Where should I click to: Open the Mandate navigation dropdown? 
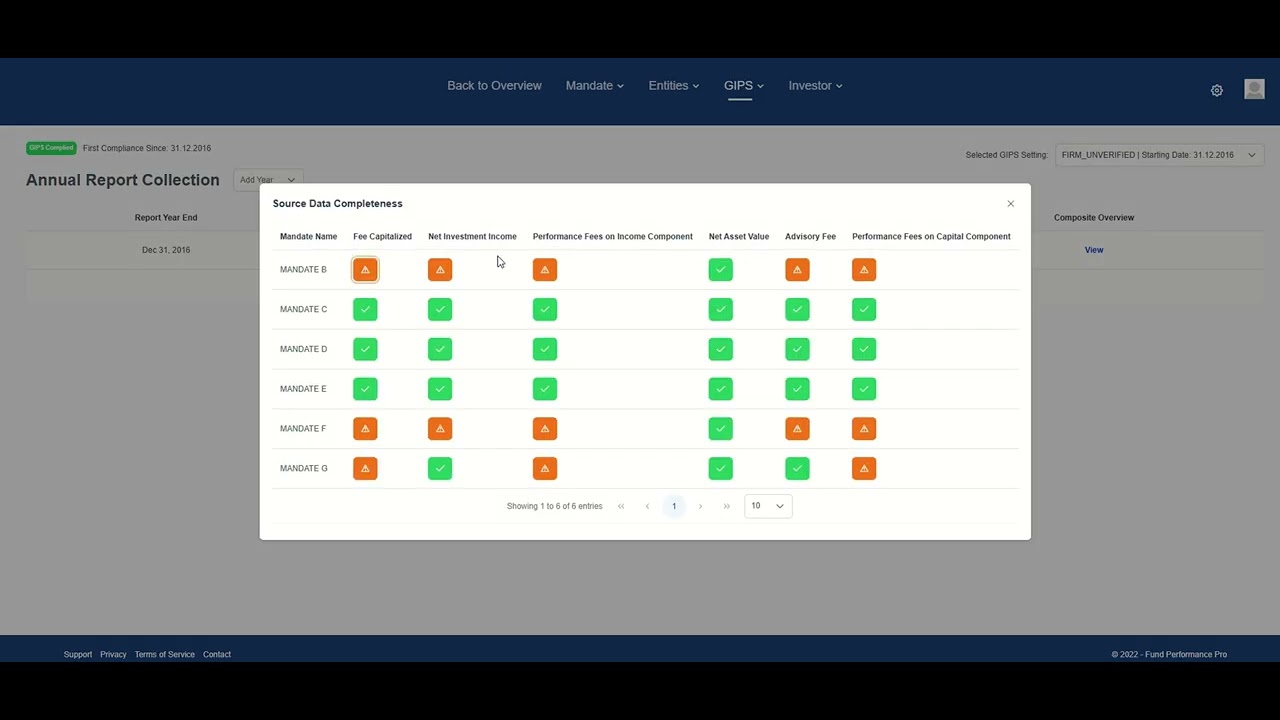(x=595, y=86)
